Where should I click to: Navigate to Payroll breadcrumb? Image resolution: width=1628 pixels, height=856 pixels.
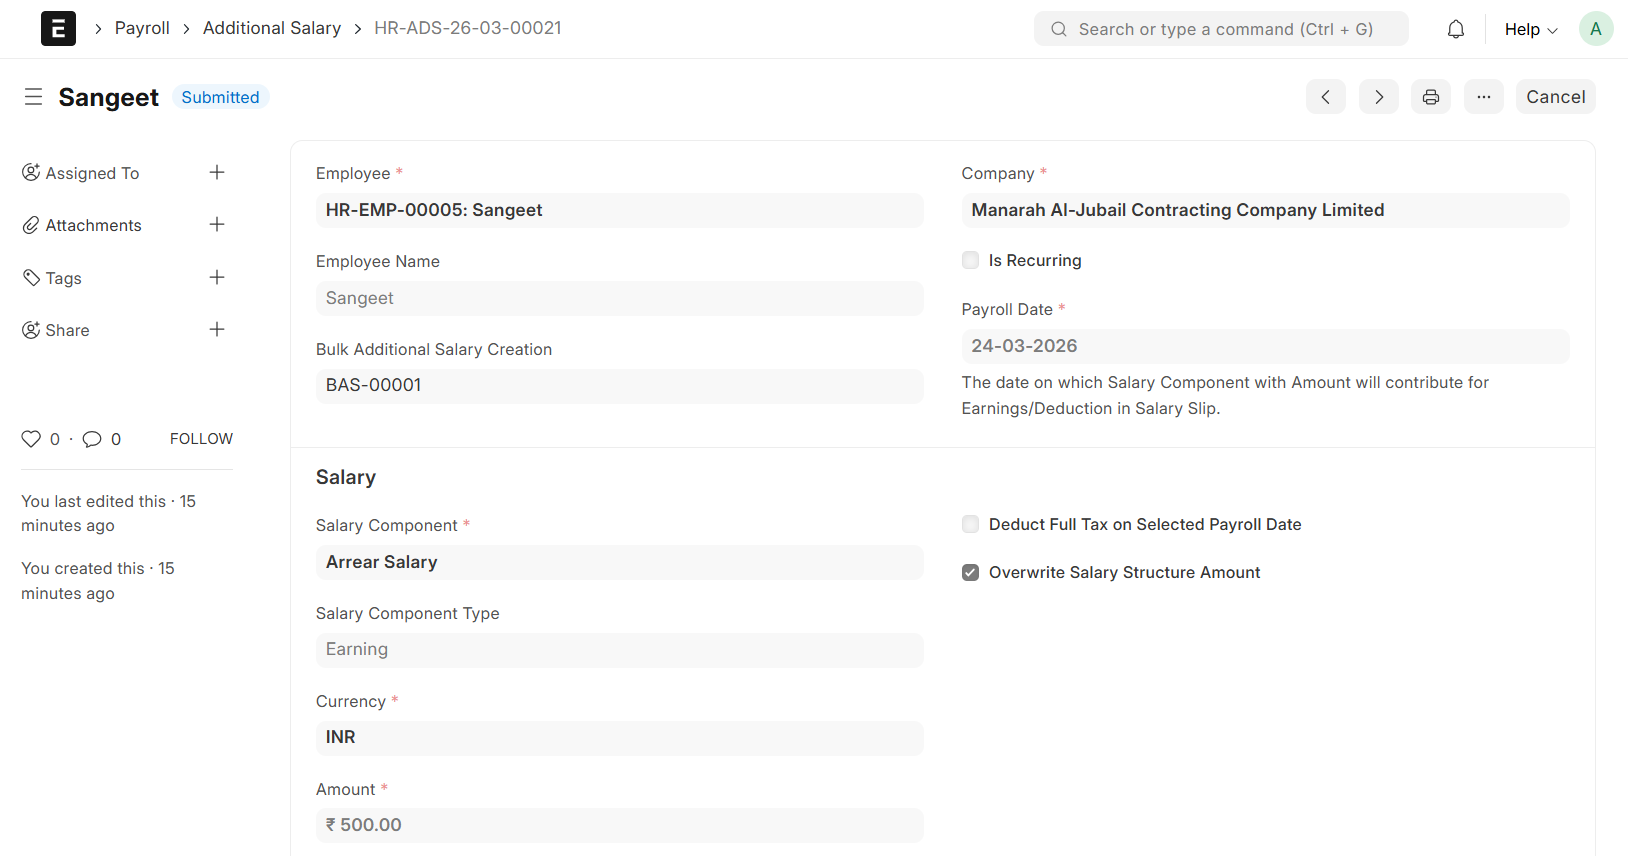142,28
